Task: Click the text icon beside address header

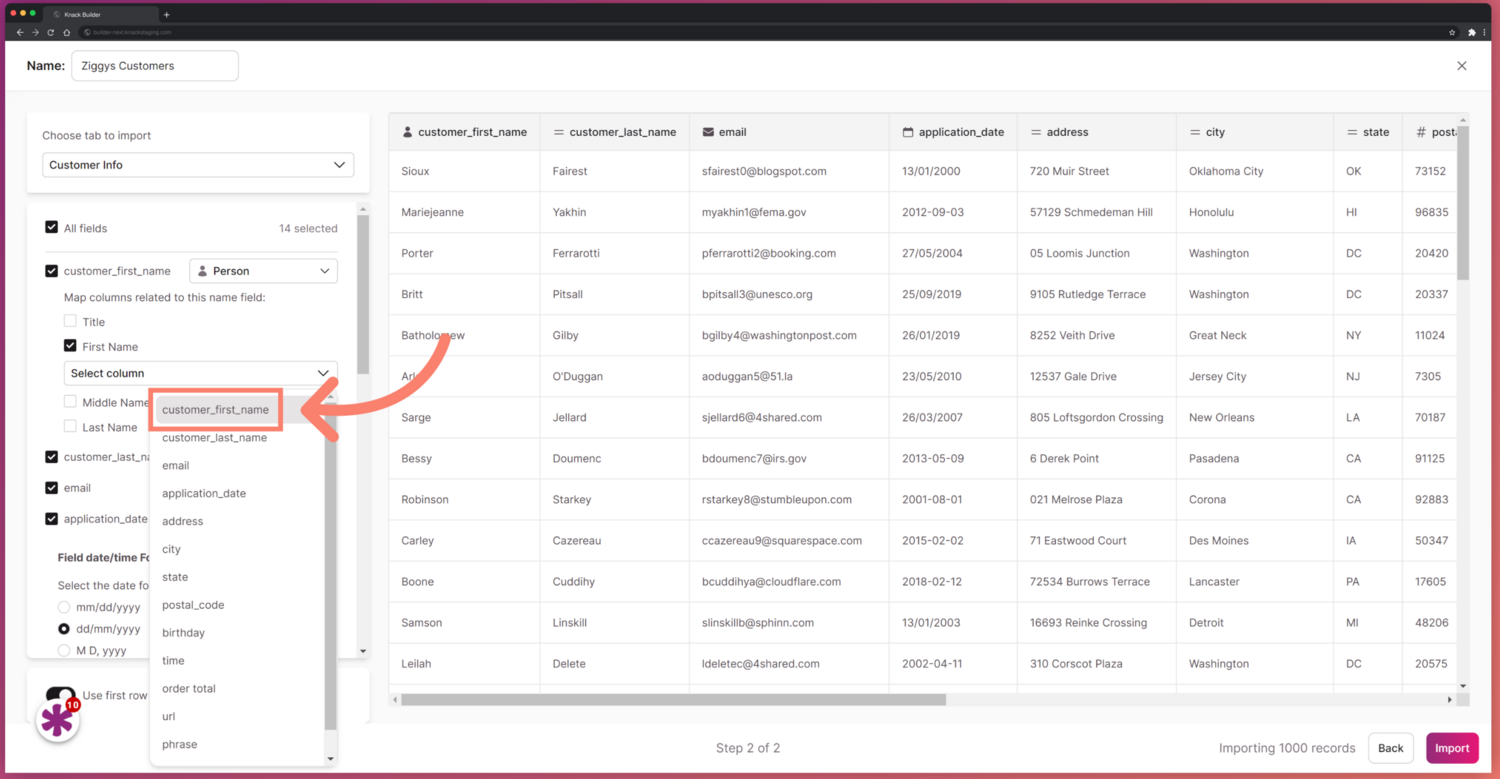Action: click(1036, 132)
